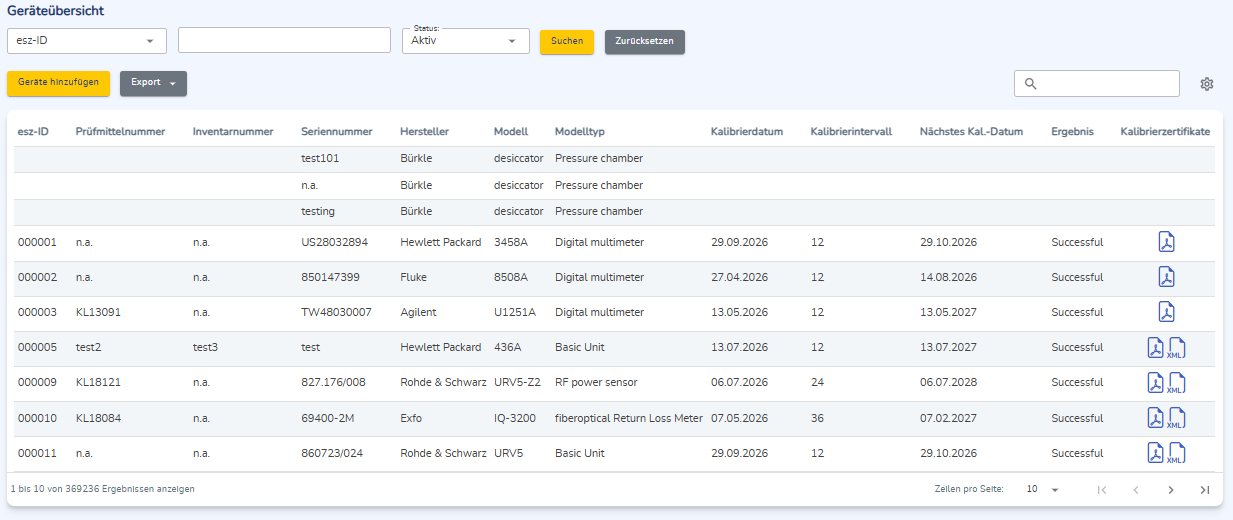Click calibration date 27.04.2026
This screenshot has height=520, width=1233.
tap(739, 277)
